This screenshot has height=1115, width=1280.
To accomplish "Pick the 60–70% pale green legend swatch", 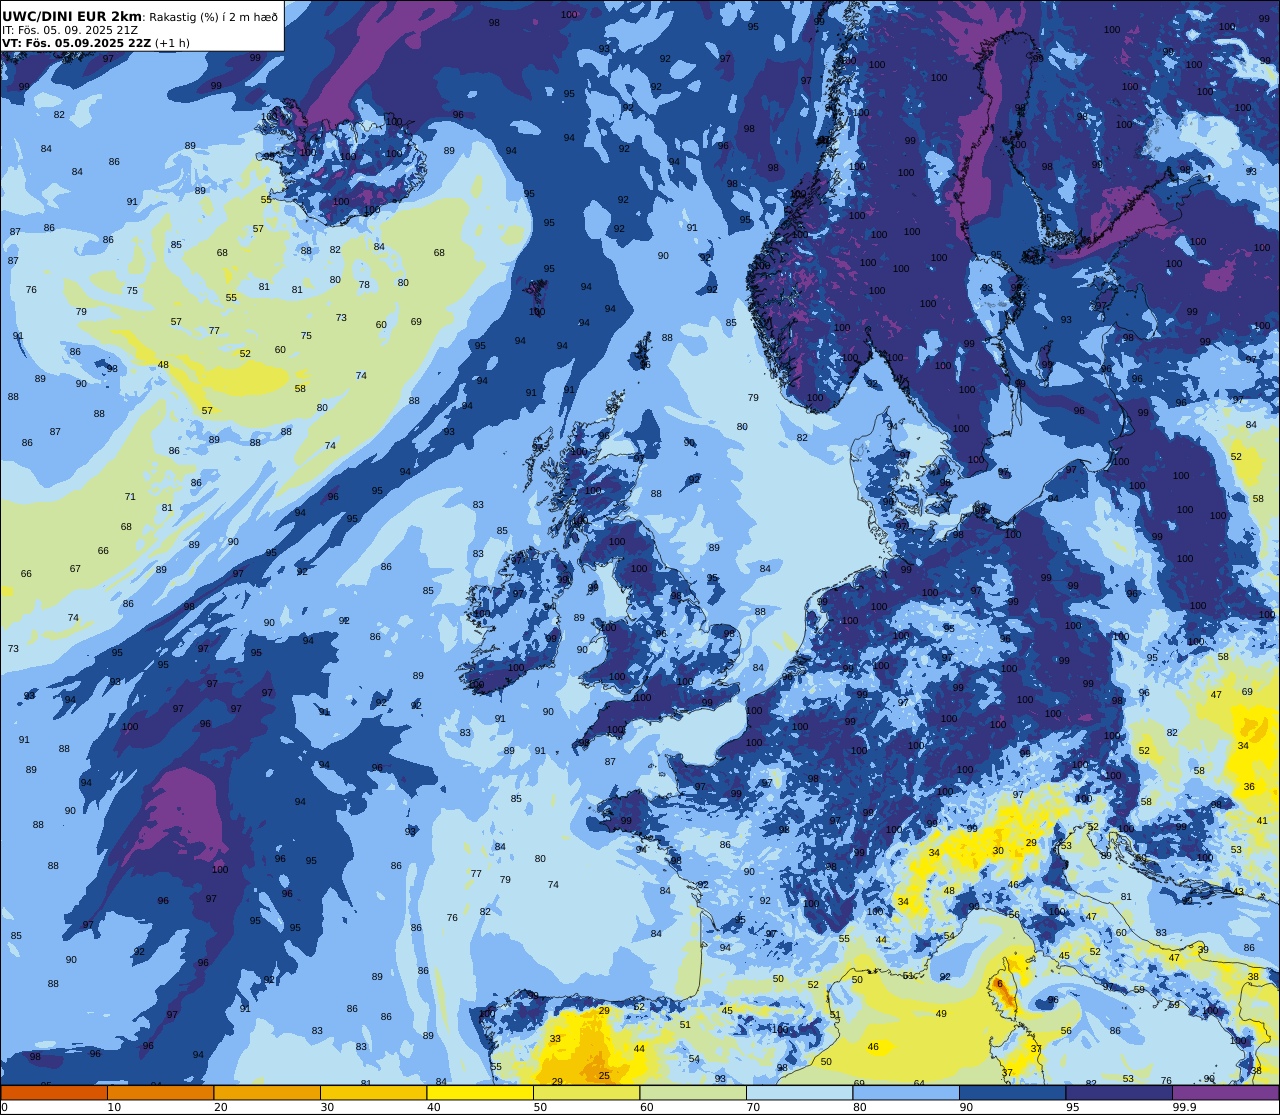I will (693, 1093).
